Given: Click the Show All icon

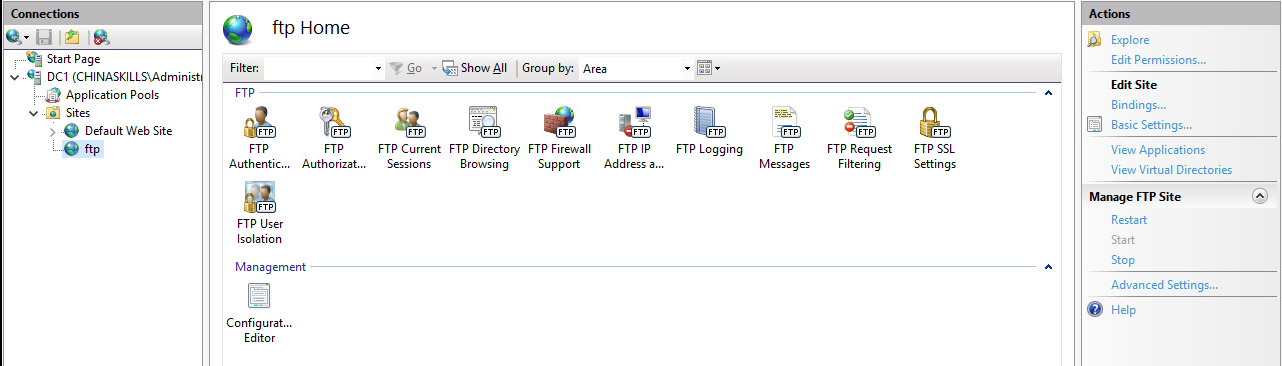Looking at the screenshot, I should click(449, 68).
